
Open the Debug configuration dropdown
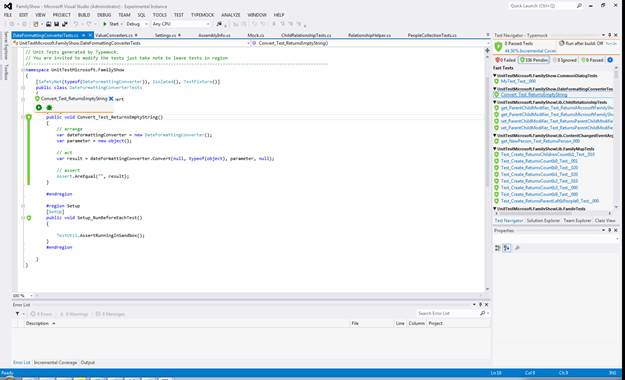tap(136, 24)
